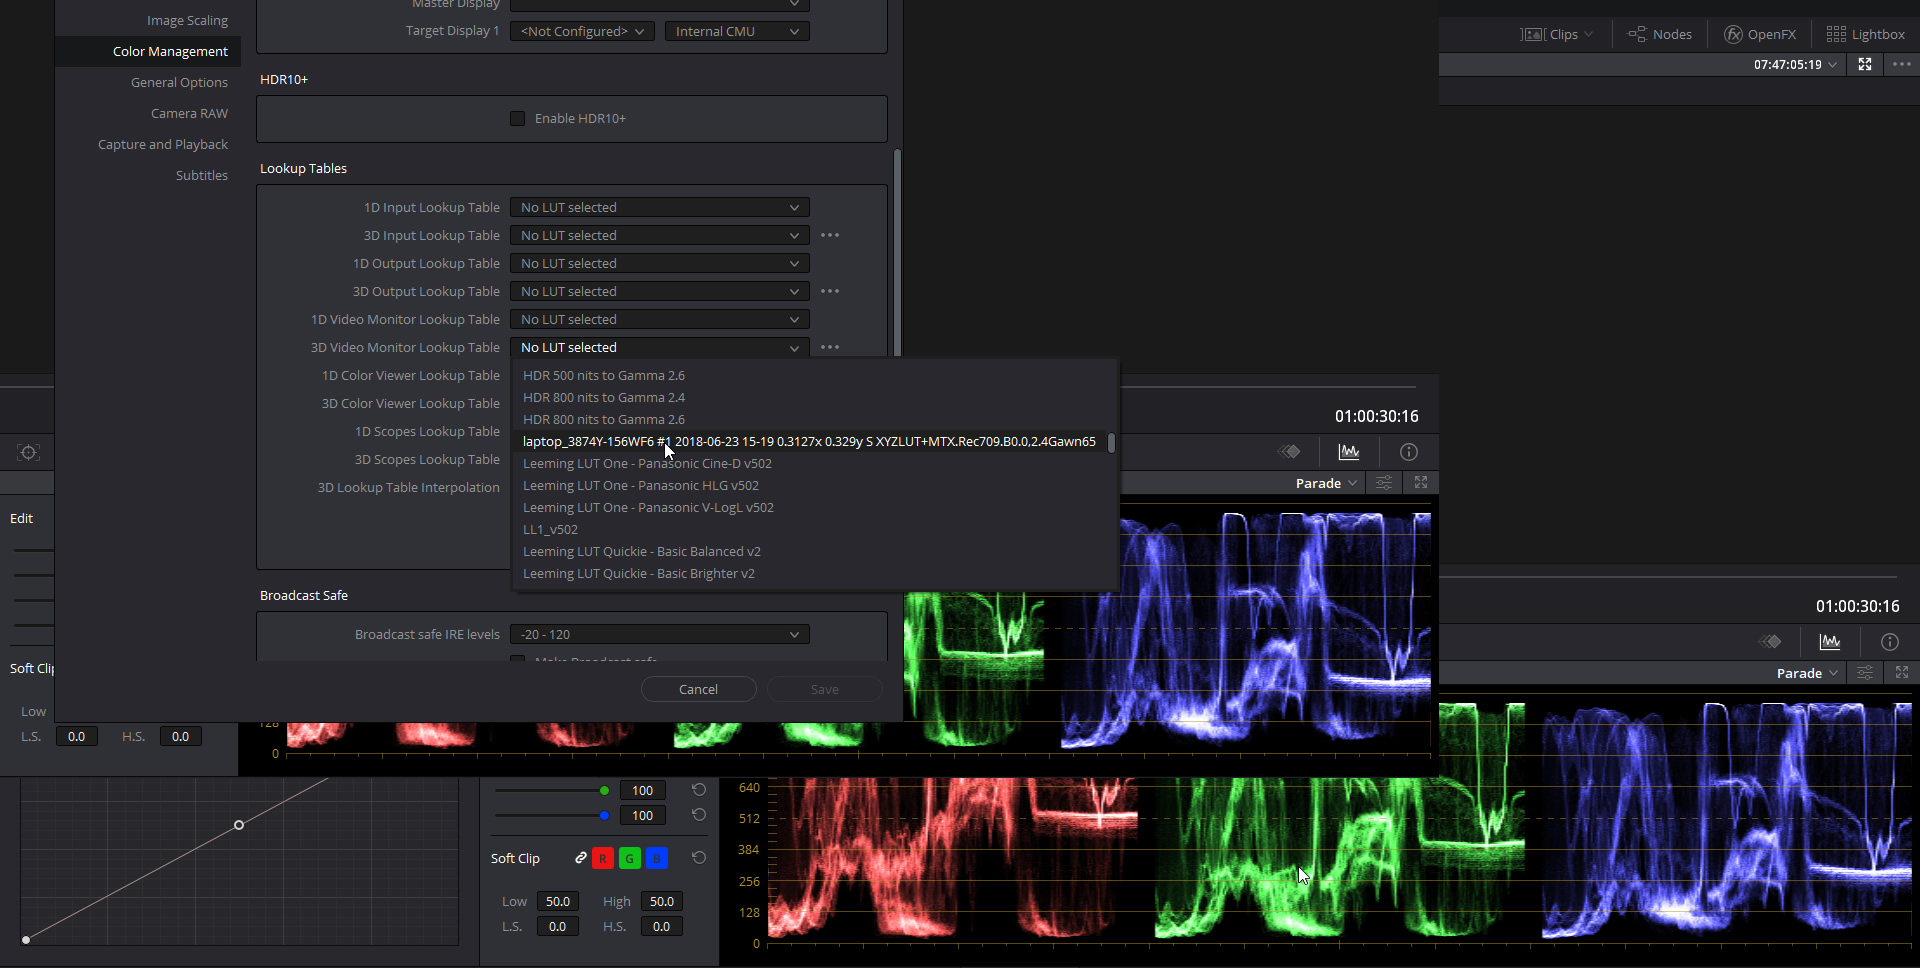Open Target Display 1 Not Configured dropdown

click(583, 31)
